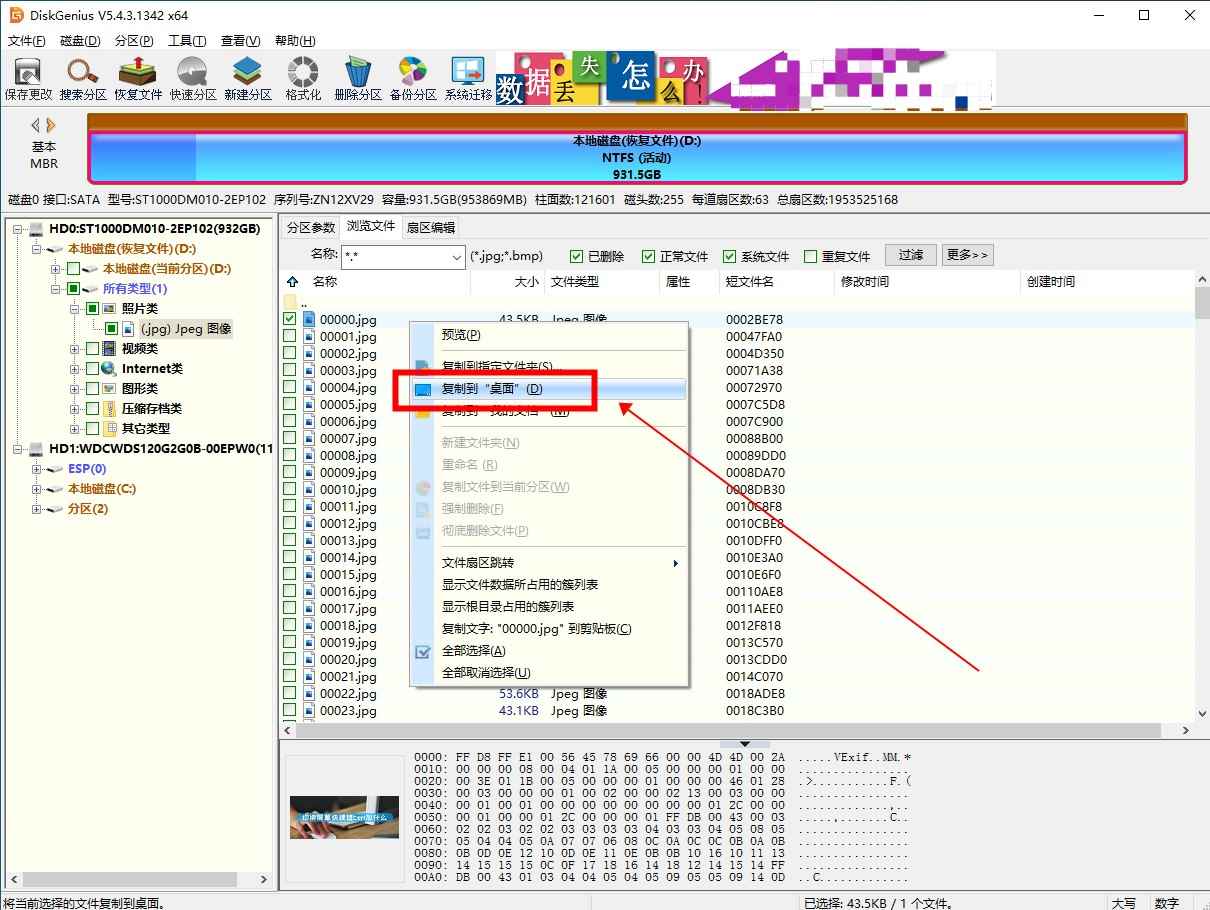
Task: Open the 搜索分区 tool
Action: point(83,79)
